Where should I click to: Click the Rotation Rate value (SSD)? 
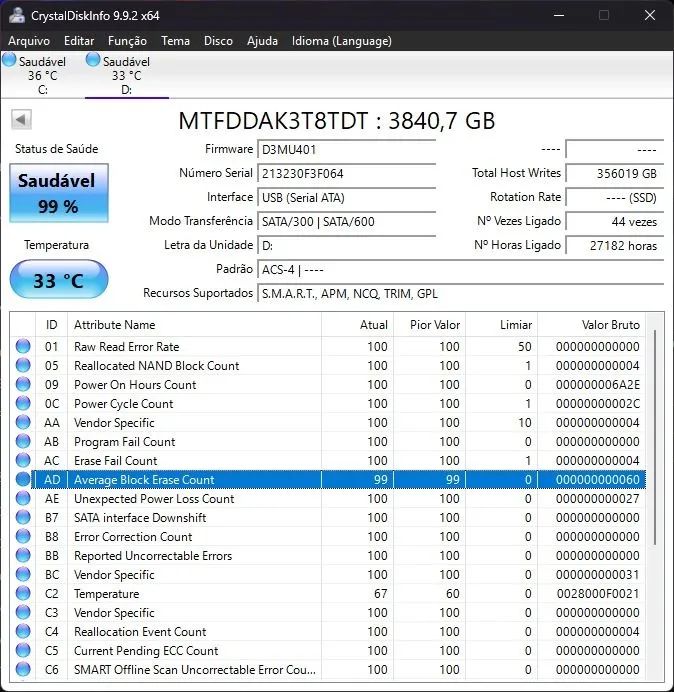(x=614, y=197)
